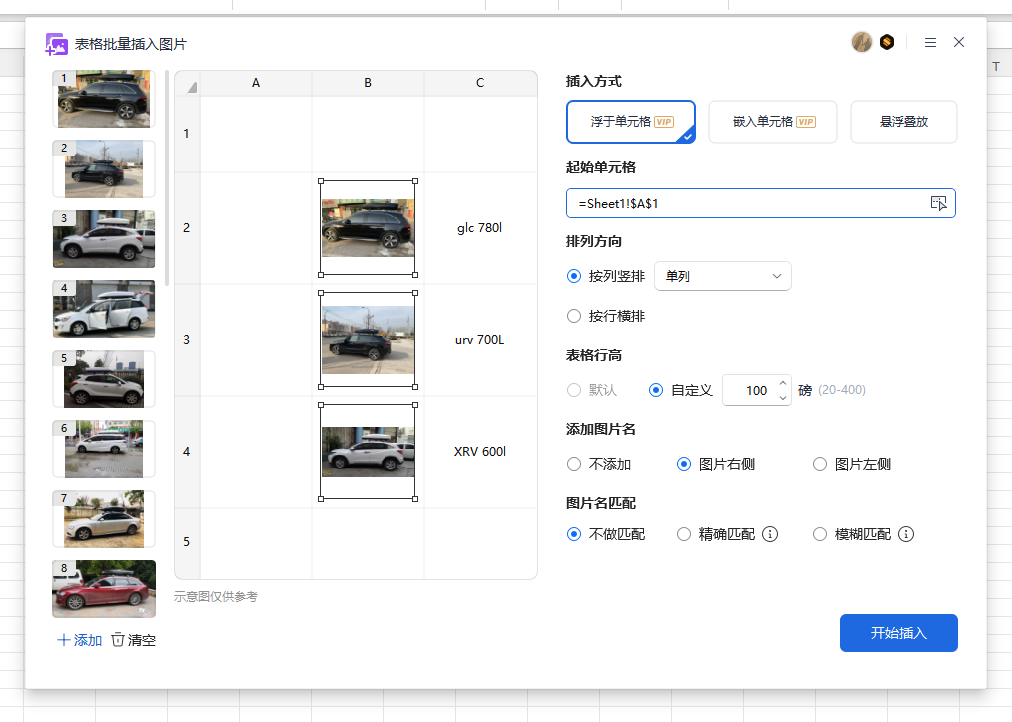Click the info icon beside 精确匹配
The height and width of the screenshot is (722, 1012).
pos(770,534)
